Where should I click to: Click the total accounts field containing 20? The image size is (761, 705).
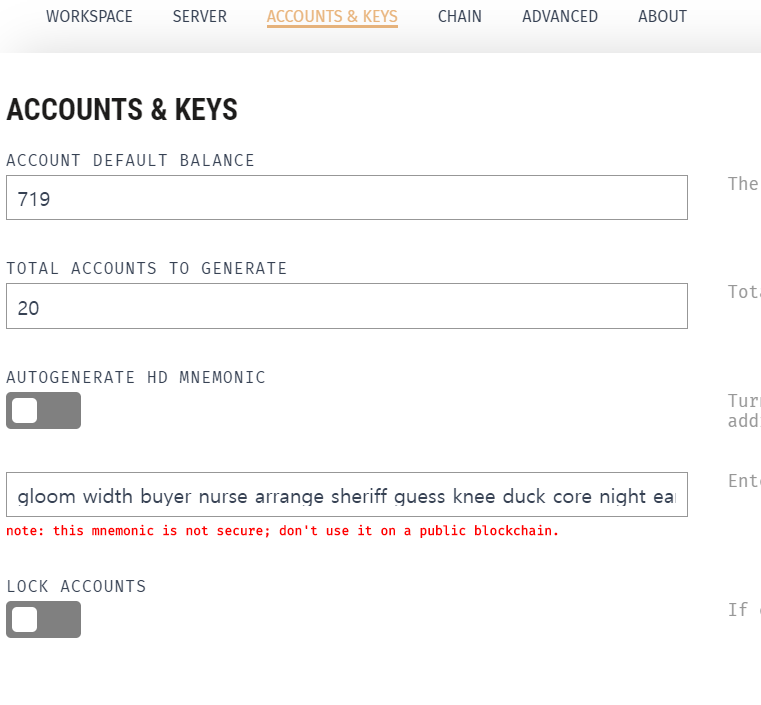coord(347,306)
